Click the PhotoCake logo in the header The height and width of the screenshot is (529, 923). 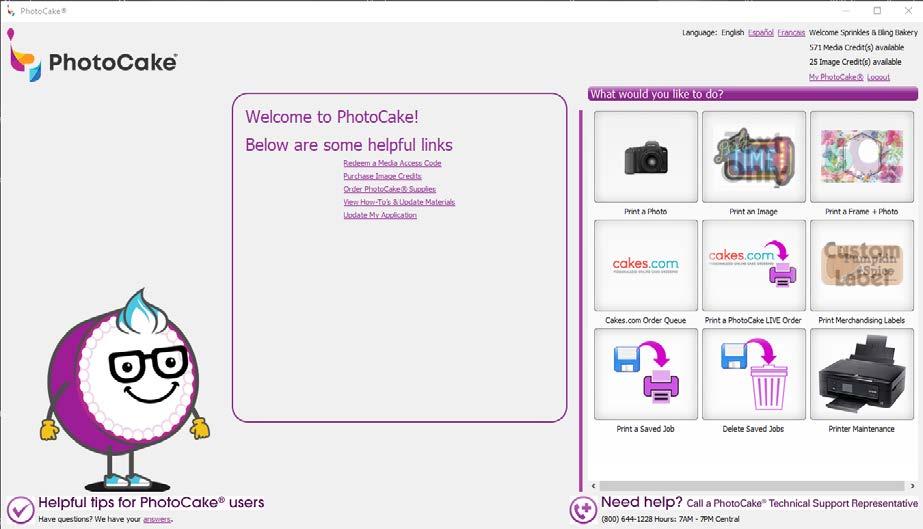click(x=92, y=55)
